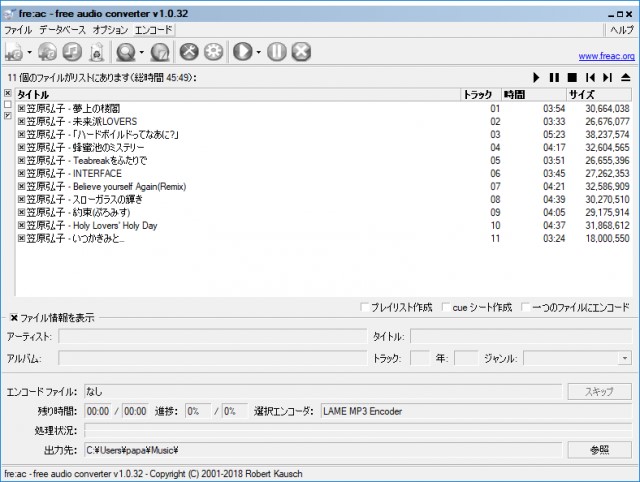
Task: Select track 約束(ぷろみす)
Action: click(x=324, y=212)
